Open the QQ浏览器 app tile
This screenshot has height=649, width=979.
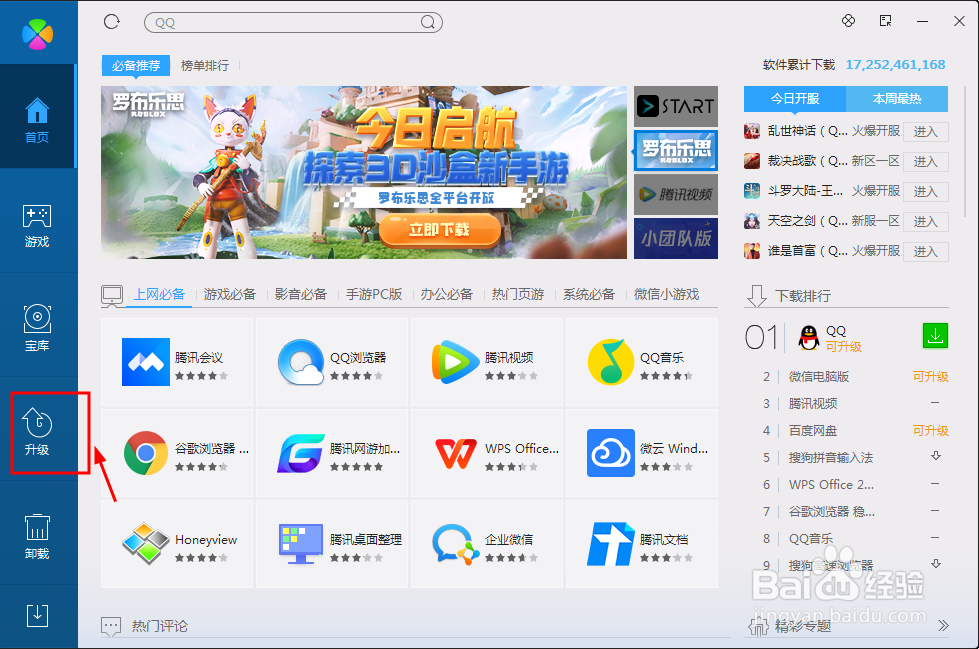click(x=332, y=362)
